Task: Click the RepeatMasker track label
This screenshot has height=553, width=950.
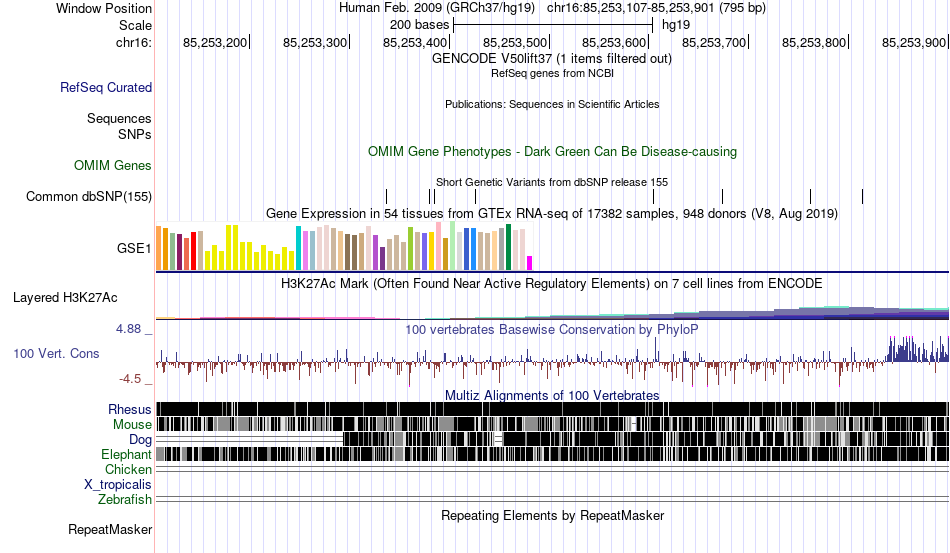Action: (110, 529)
